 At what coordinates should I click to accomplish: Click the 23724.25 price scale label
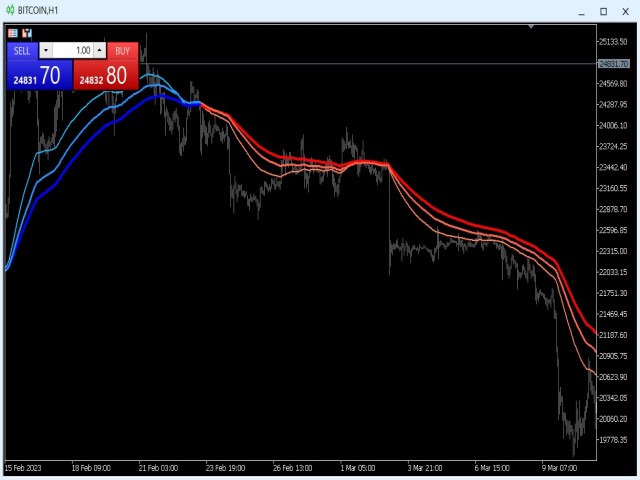click(613, 147)
